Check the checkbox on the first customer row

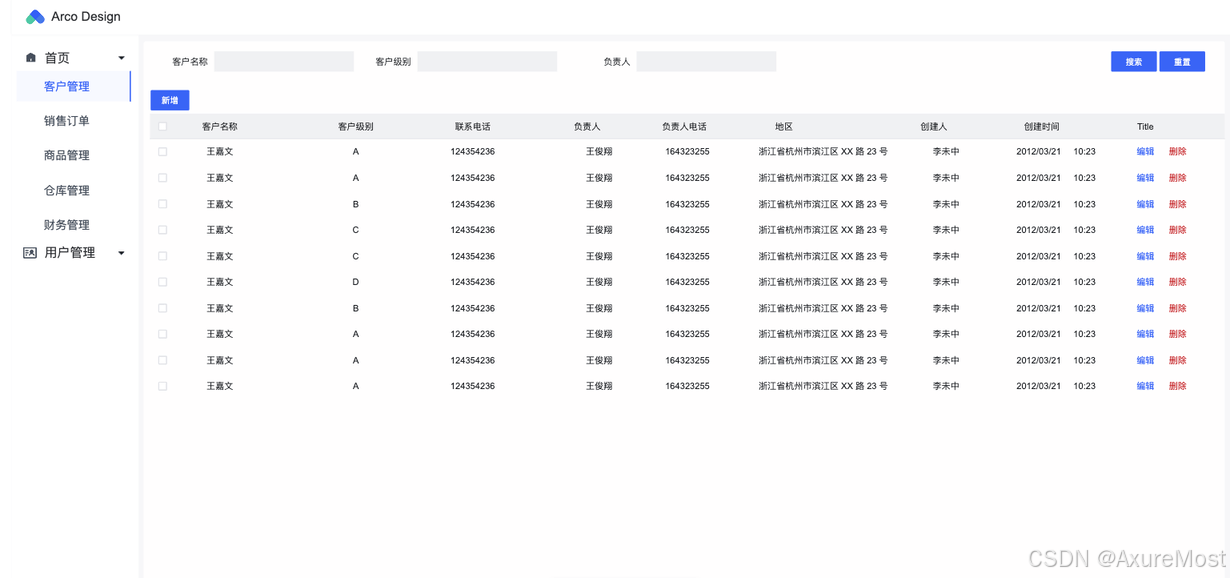click(162, 151)
